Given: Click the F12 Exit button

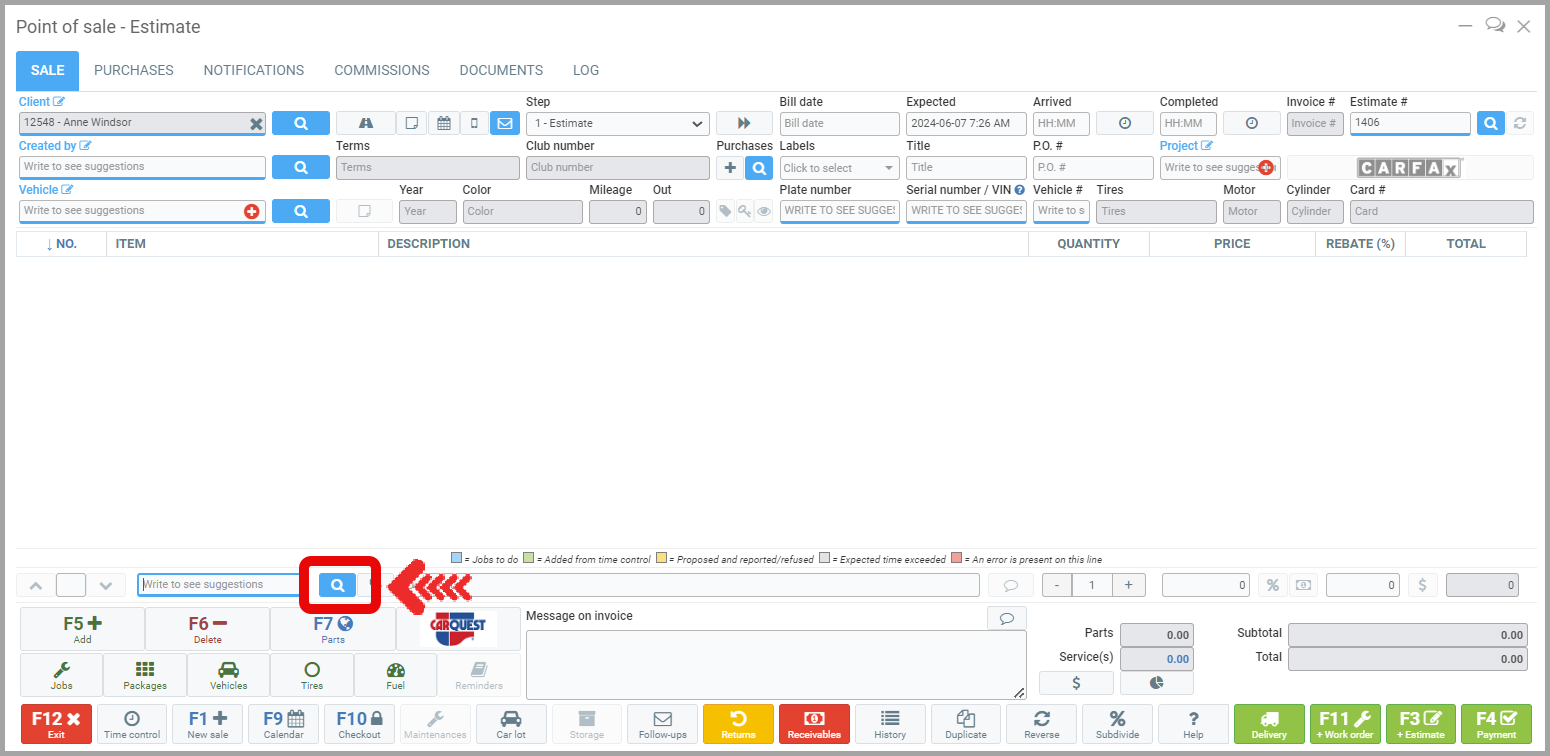Looking at the screenshot, I should [56, 724].
